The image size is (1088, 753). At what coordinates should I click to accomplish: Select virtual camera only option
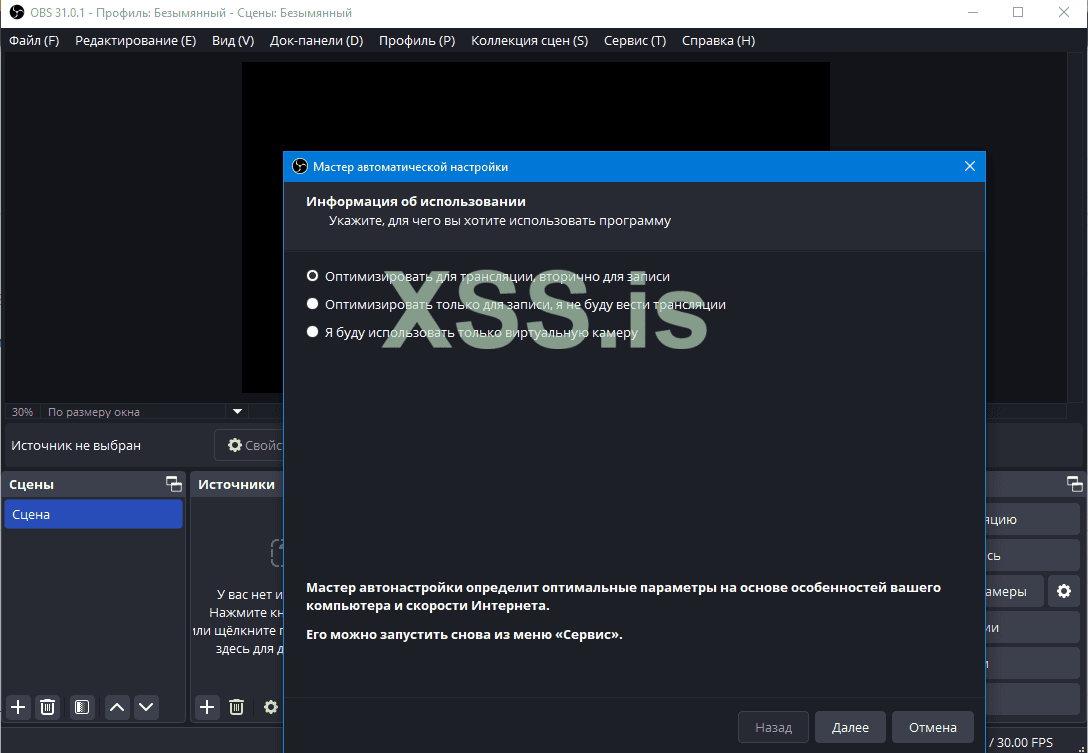tap(472, 332)
